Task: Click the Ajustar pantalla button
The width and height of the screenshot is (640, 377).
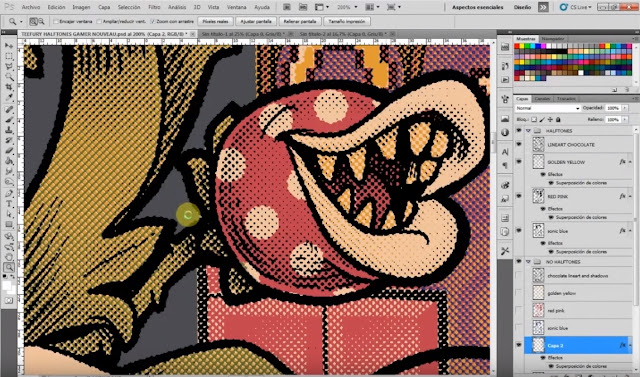Action: (x=256, y=21)
